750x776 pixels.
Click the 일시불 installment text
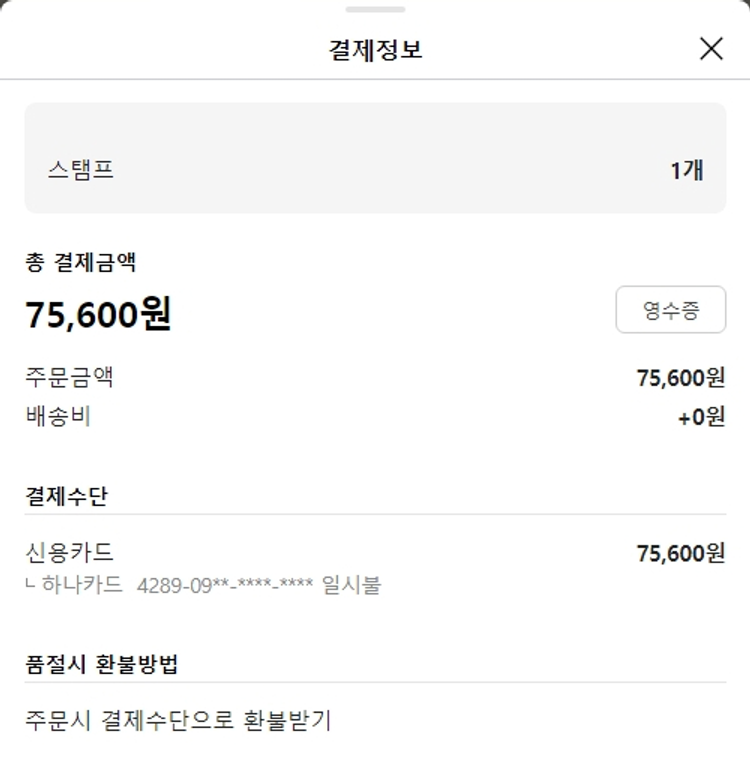[x=352, y=585]
